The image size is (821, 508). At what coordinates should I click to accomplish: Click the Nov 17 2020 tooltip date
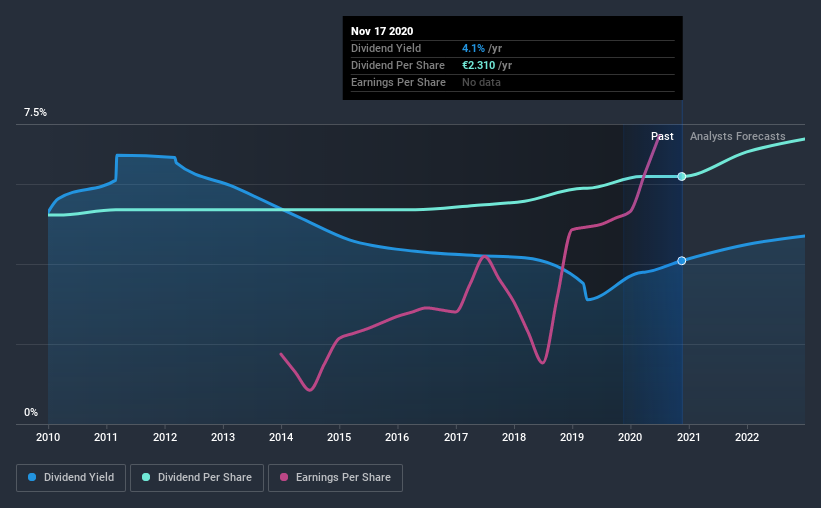pyautogui.click(x=382, y=31)
